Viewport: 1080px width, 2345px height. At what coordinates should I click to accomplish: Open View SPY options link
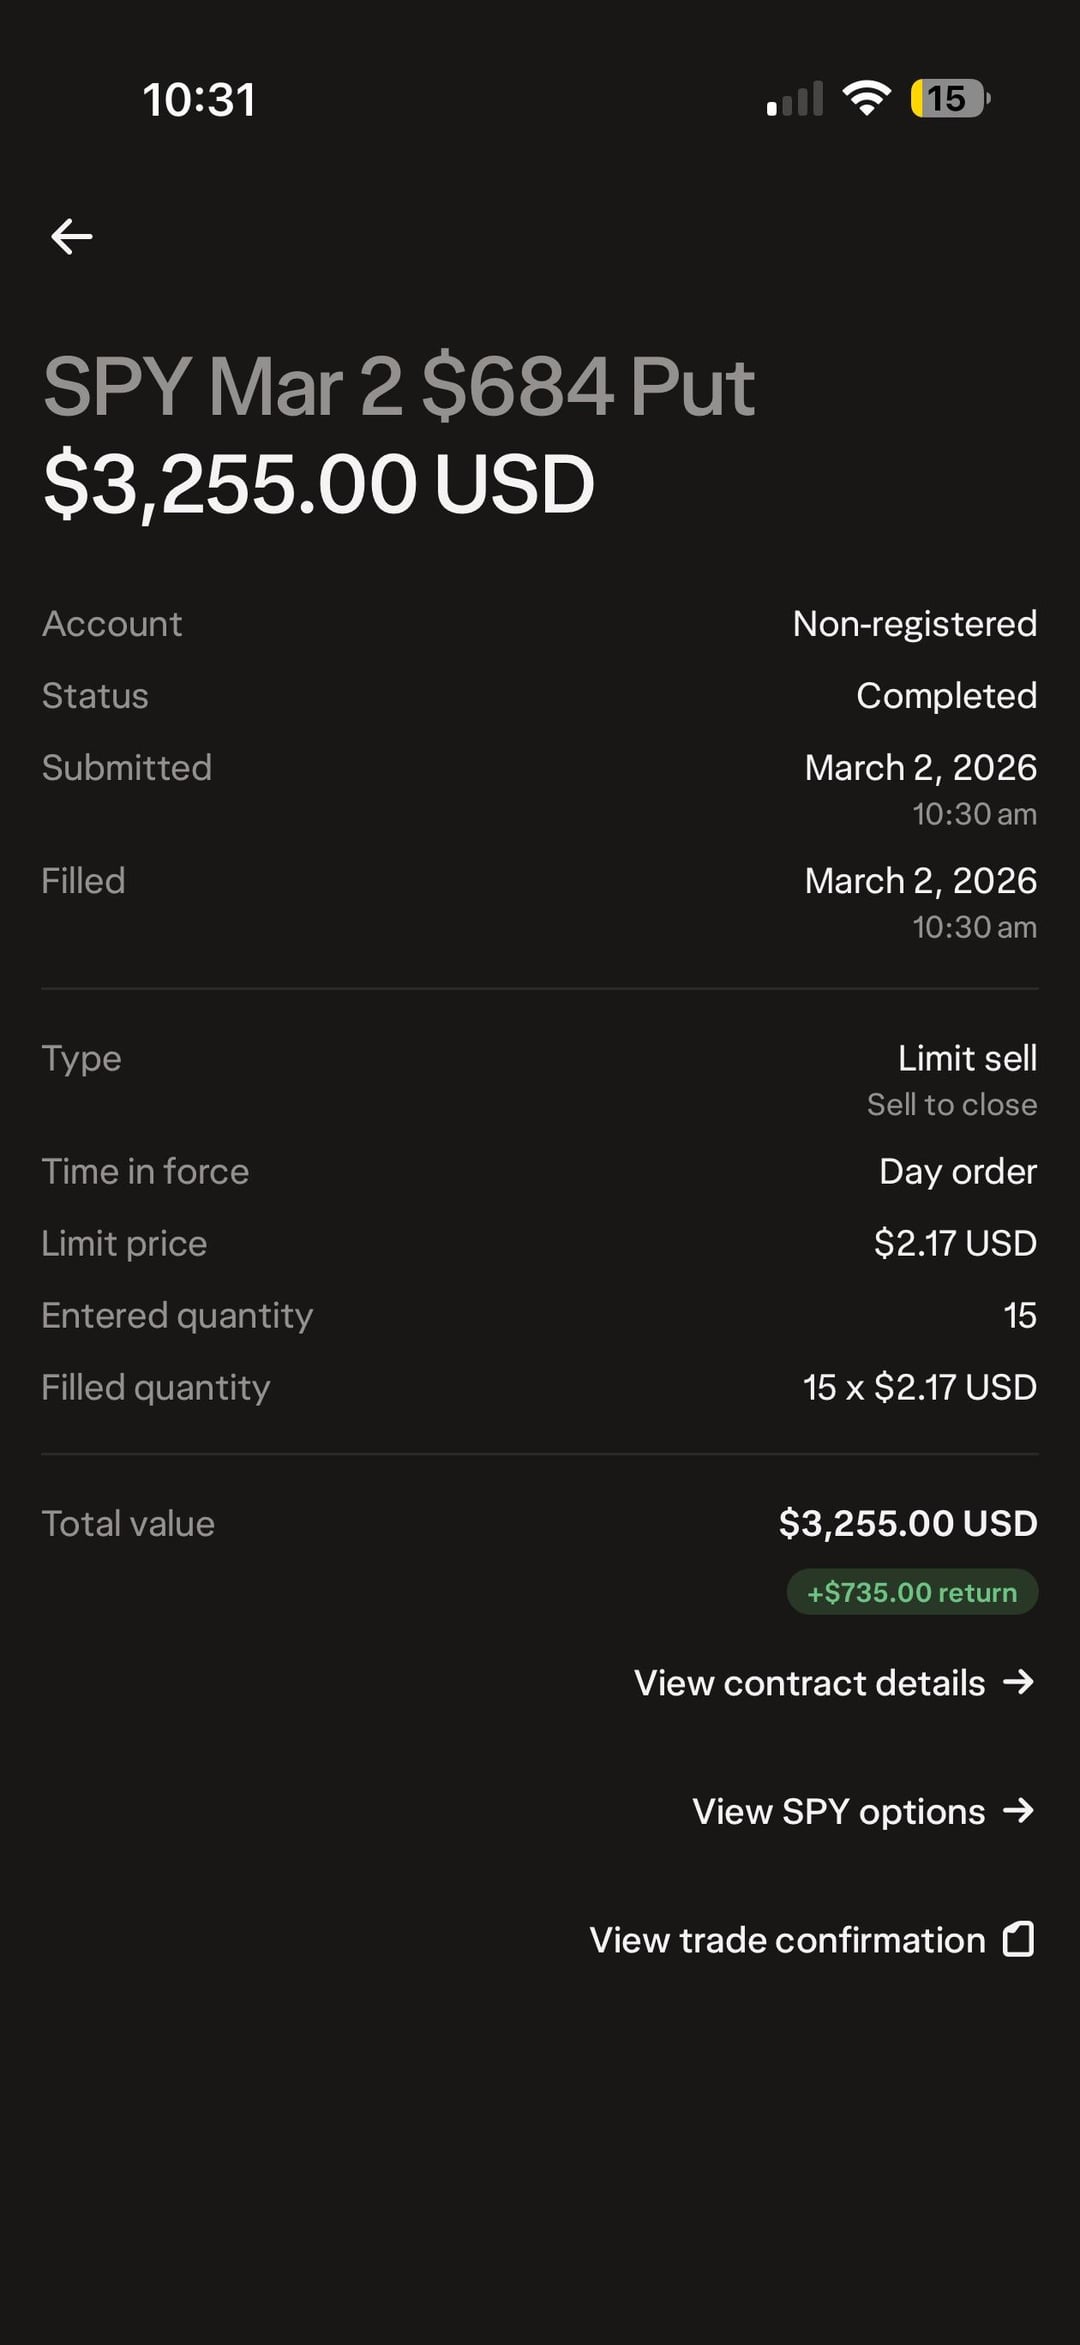click(x=839, y=1811)
